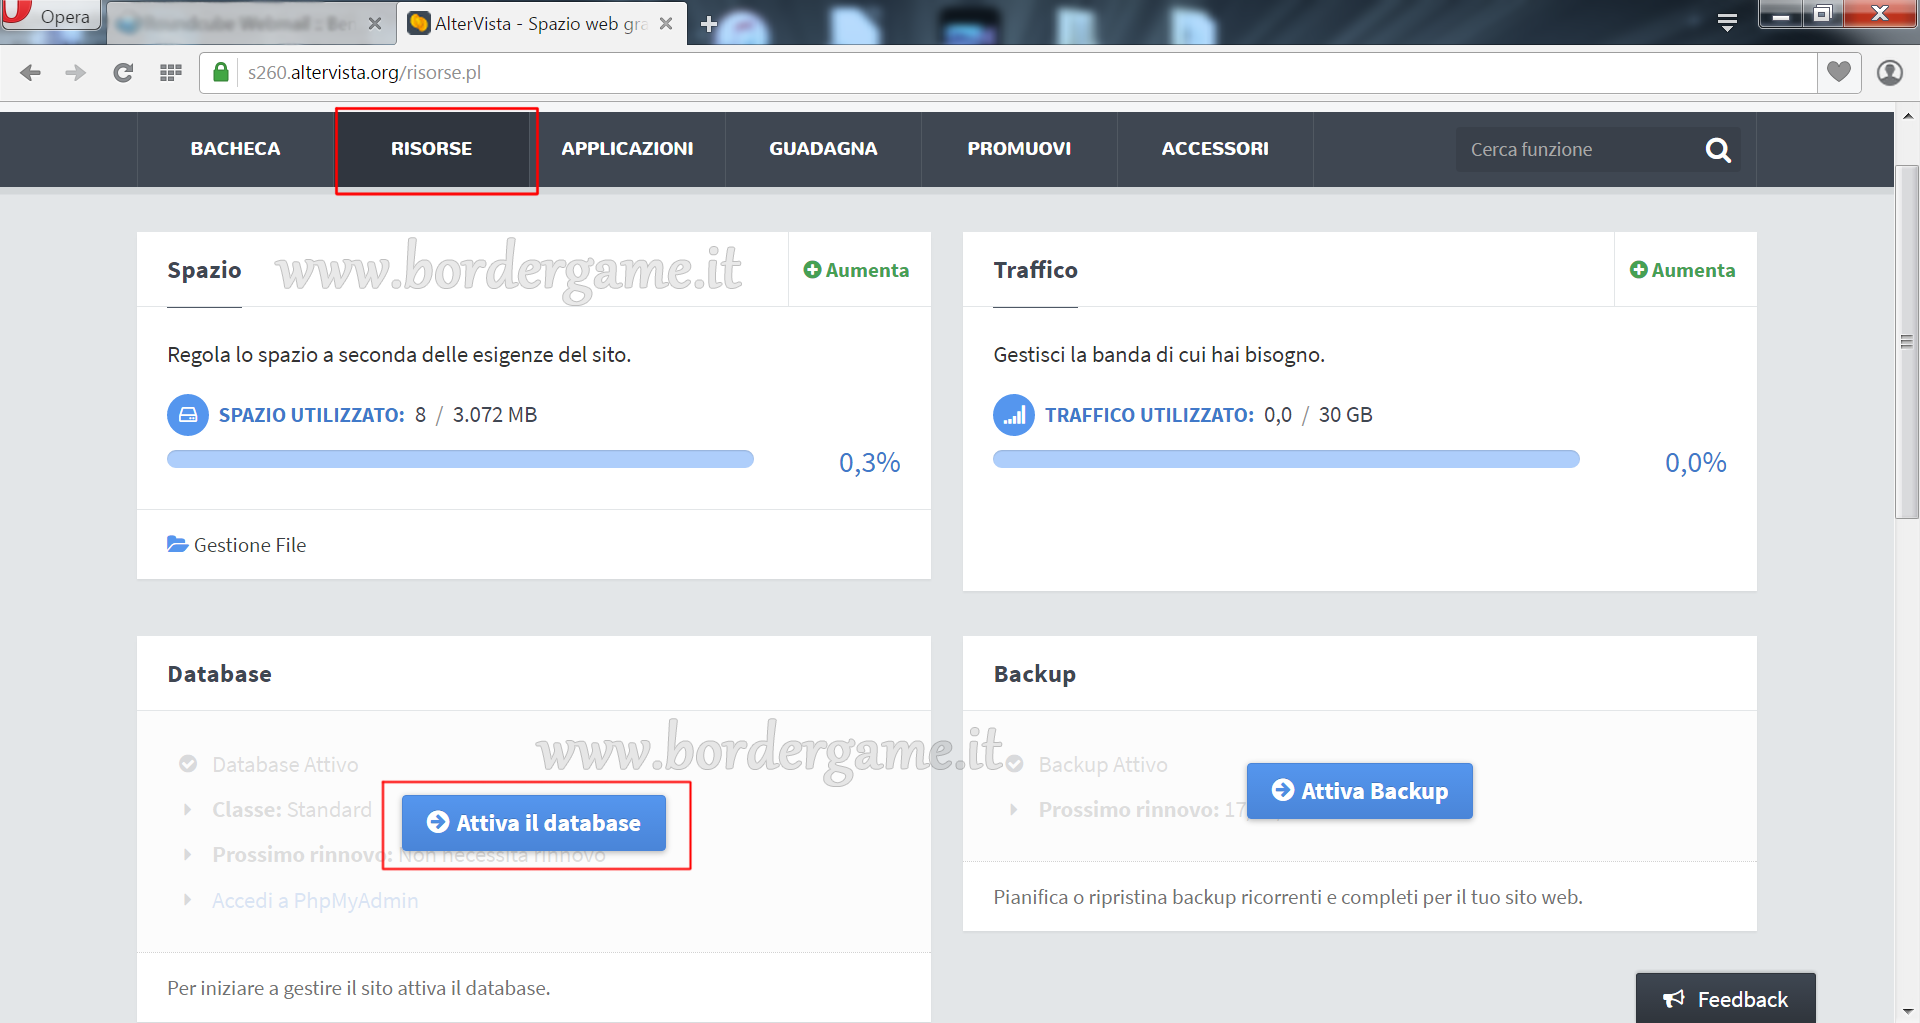
Task: Open the ACCESSORI menu
Action: pos(1215,149)
